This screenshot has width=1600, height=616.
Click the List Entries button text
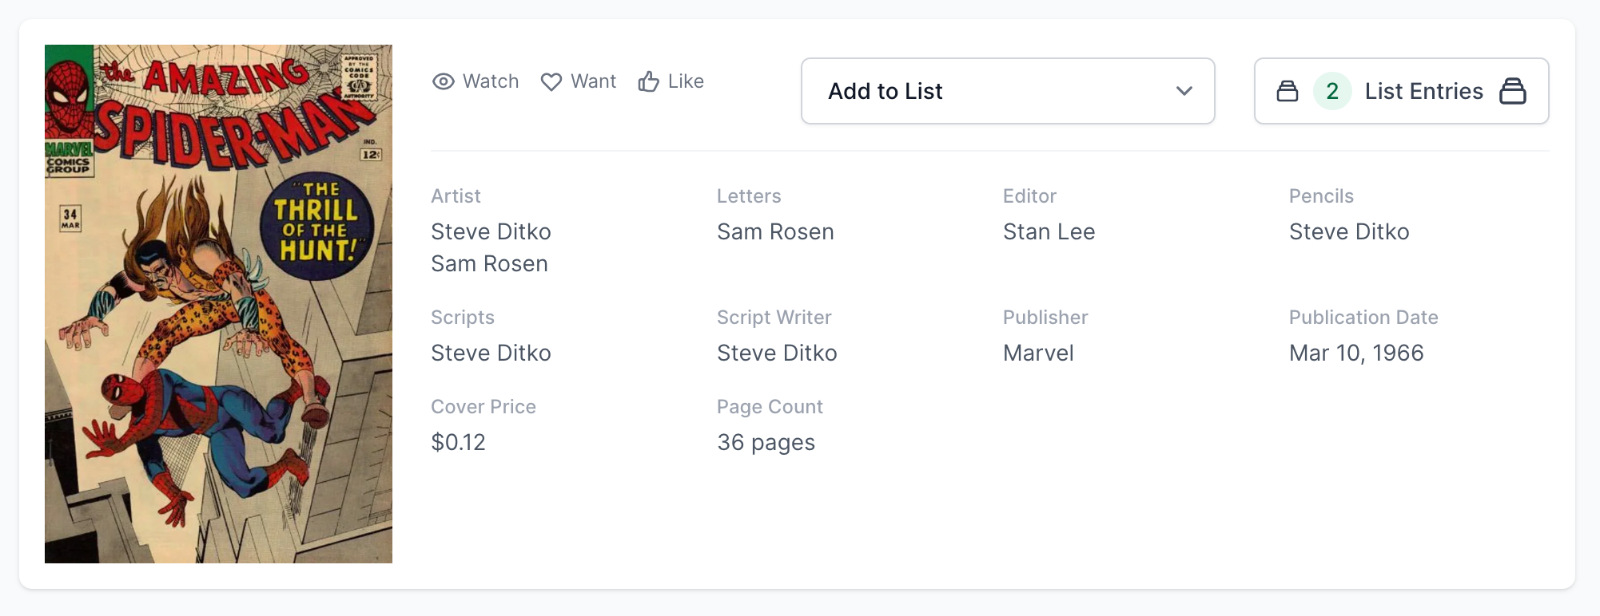point(1423,91)
